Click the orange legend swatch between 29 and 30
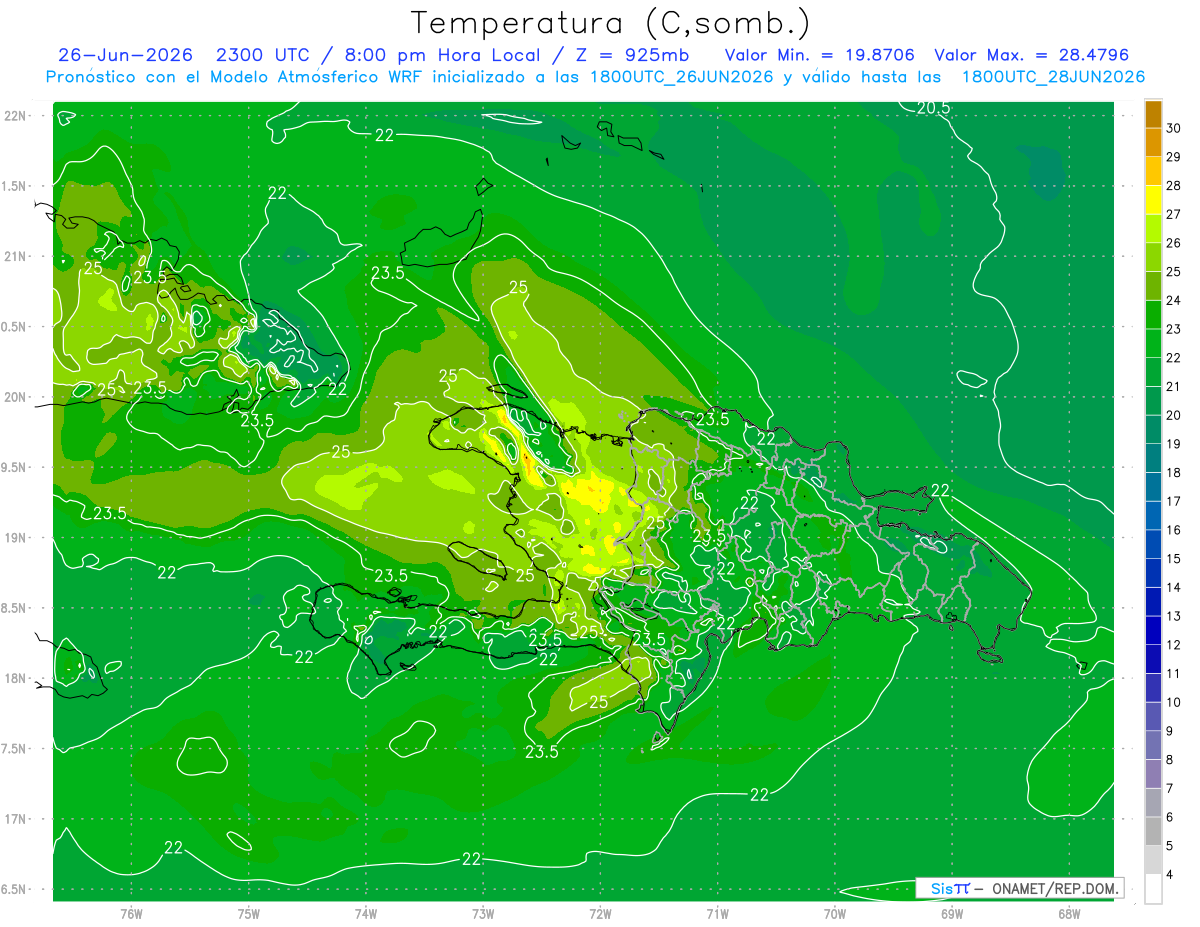Image resolution: width=1200 pixels, height=927 pixels. pyautogui.click(x=1153, y=142)
